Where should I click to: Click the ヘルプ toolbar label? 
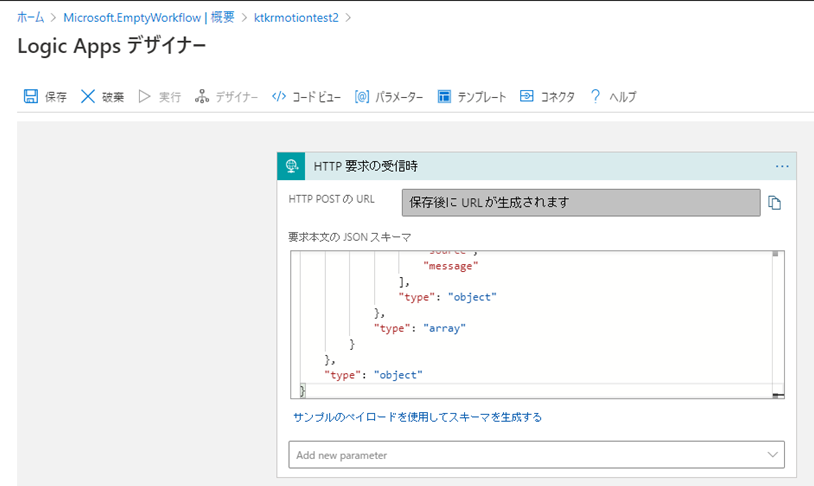(622, 97)
